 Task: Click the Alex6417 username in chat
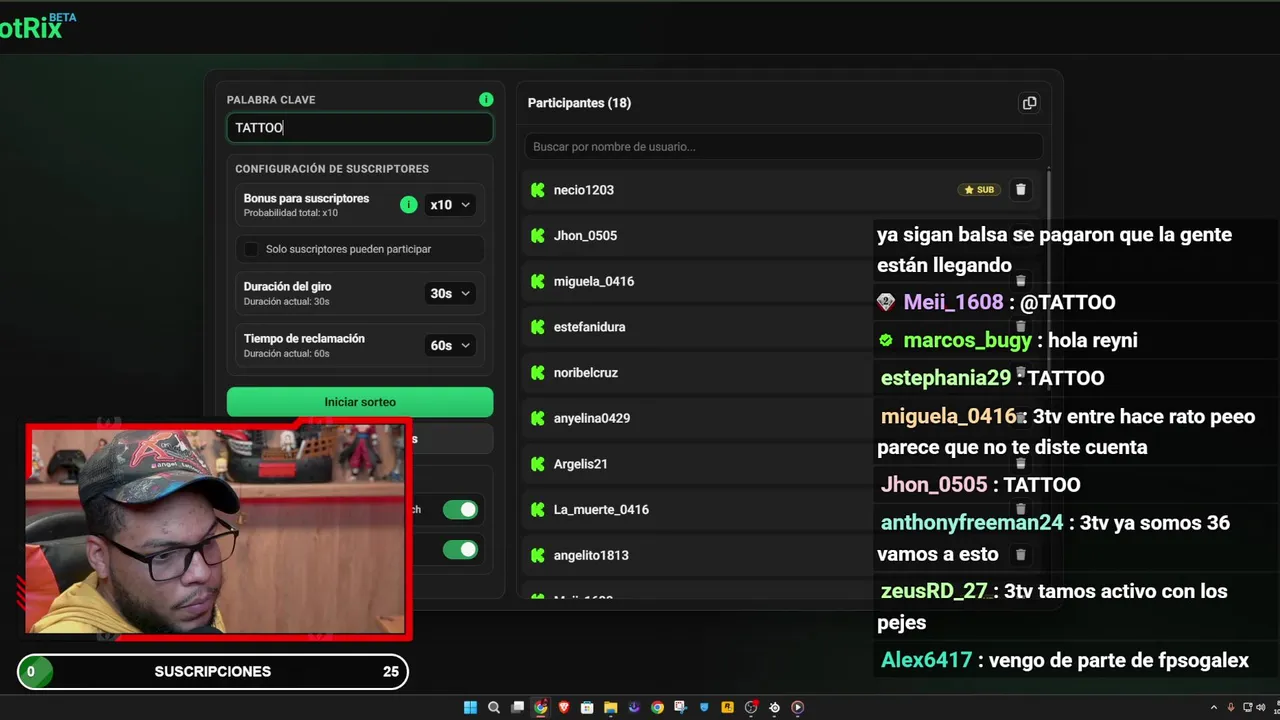pyautogui.click(x=926, y=660)
